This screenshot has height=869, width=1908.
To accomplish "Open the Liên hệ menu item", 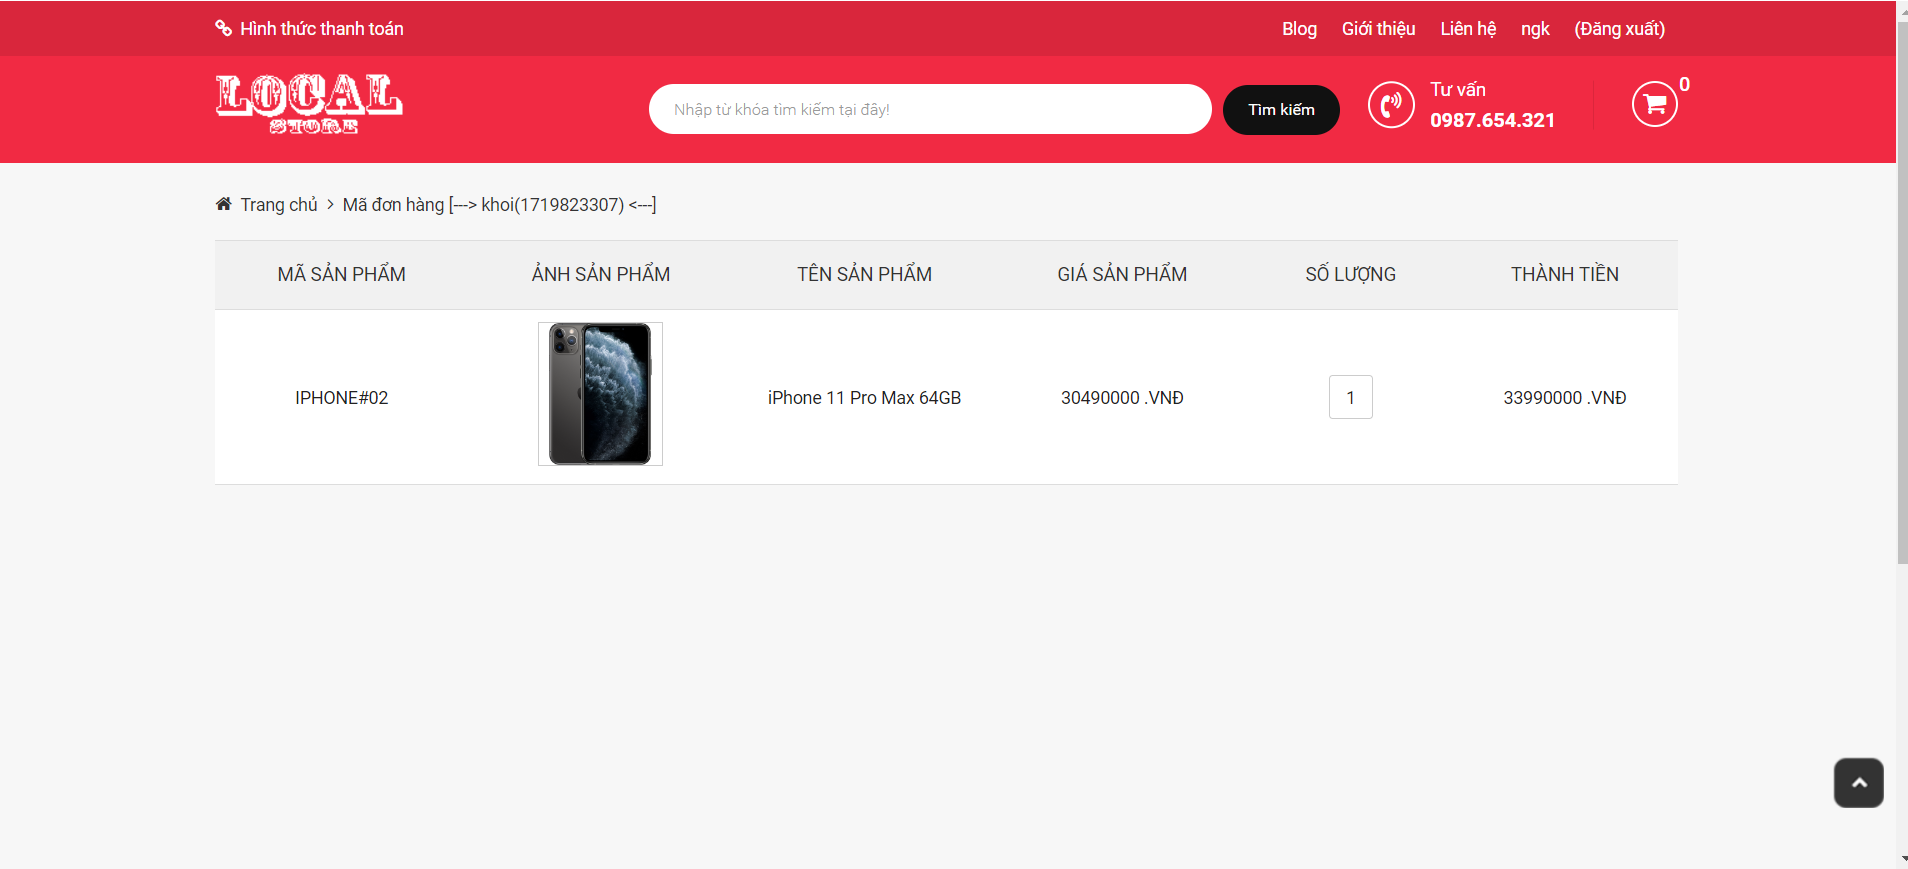I will [x=1468, y=29].
